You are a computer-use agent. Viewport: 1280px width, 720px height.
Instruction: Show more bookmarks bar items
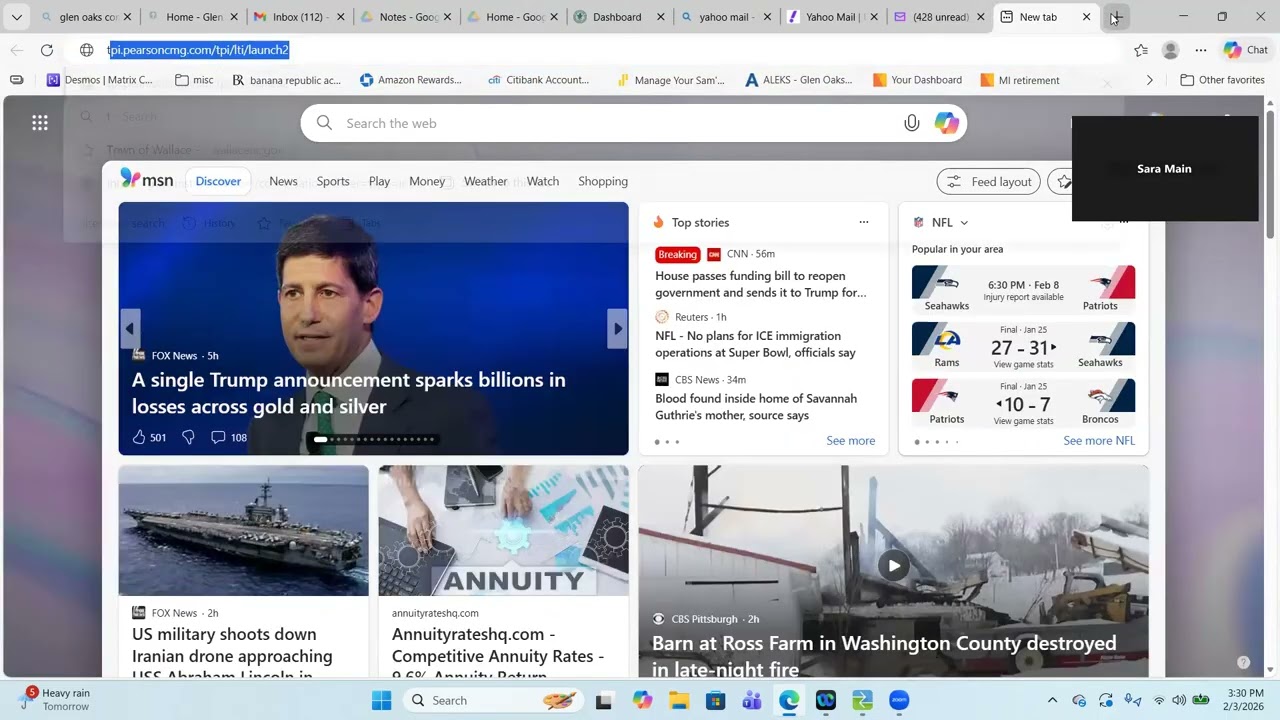1150,80
